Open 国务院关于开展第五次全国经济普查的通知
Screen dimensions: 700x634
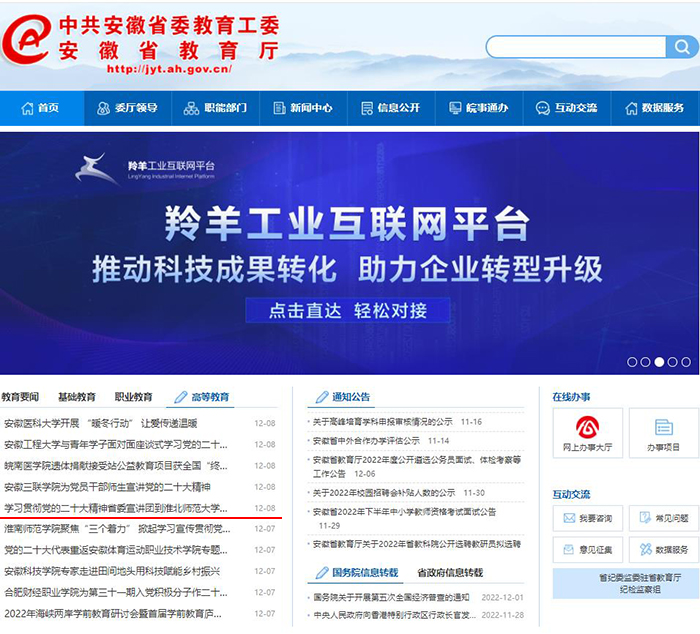pyautogui.click(x=391, y=597)
